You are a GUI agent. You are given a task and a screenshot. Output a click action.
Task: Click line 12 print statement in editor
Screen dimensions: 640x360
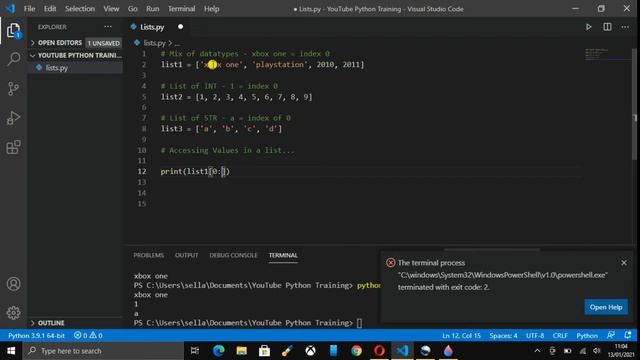click(x=195, y=171)
